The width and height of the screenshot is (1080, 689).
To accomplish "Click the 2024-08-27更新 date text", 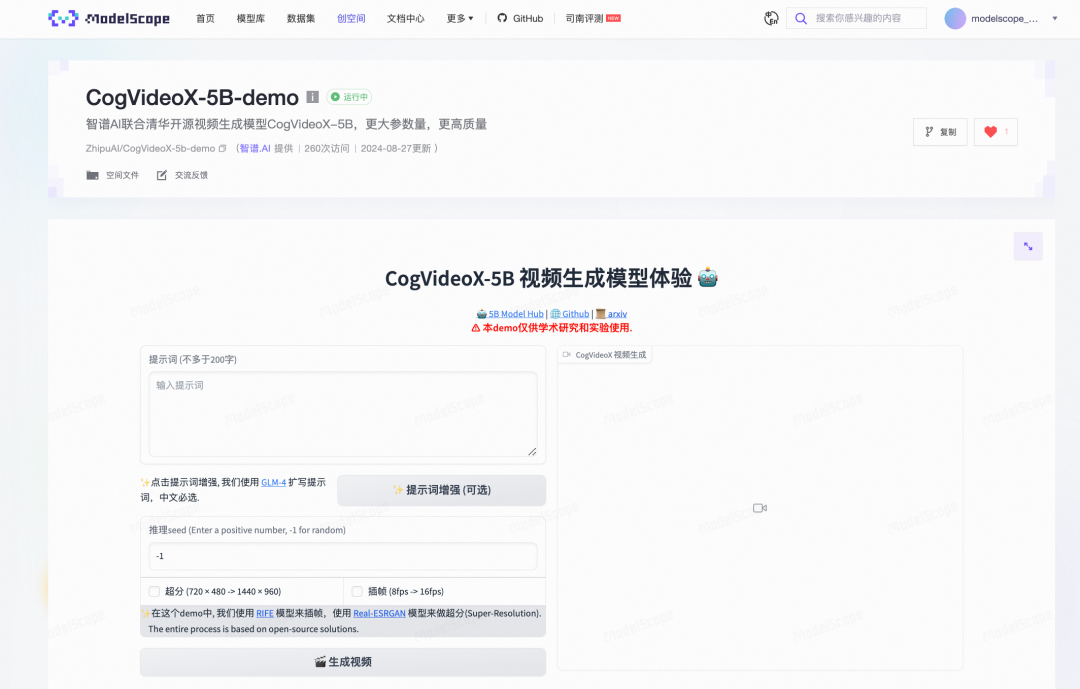I will [396, 148].
